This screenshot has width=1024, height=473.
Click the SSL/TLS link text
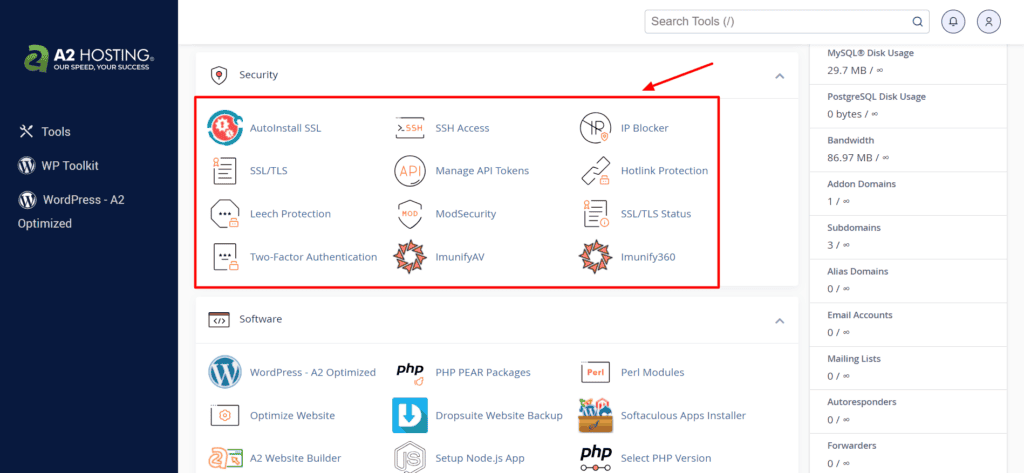pos(268,171)
